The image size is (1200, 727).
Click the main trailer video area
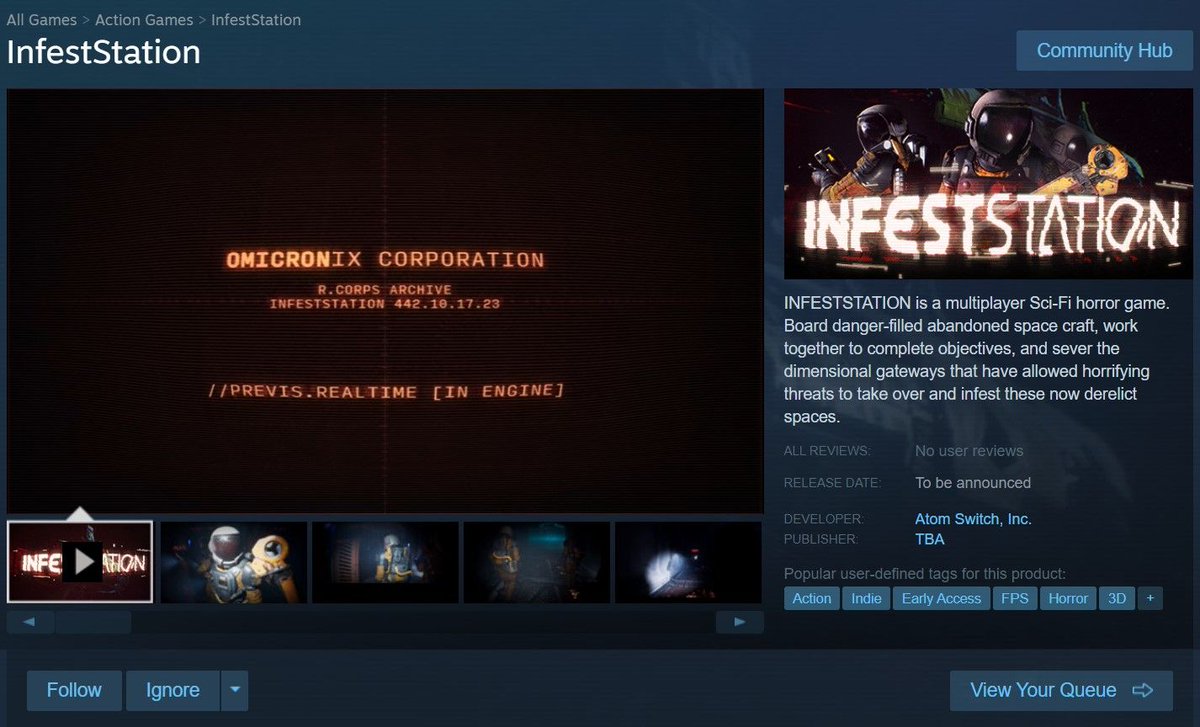coord(385,301)
